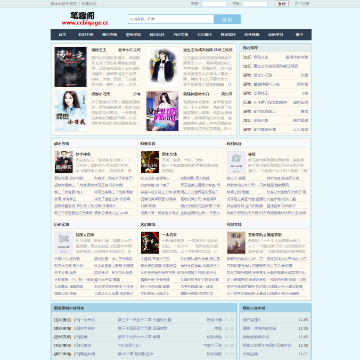Viewport: 360px width, 360px height.
Task: Open the sepia castle cover in the lower right category
Action: click(x=236, y=243)
